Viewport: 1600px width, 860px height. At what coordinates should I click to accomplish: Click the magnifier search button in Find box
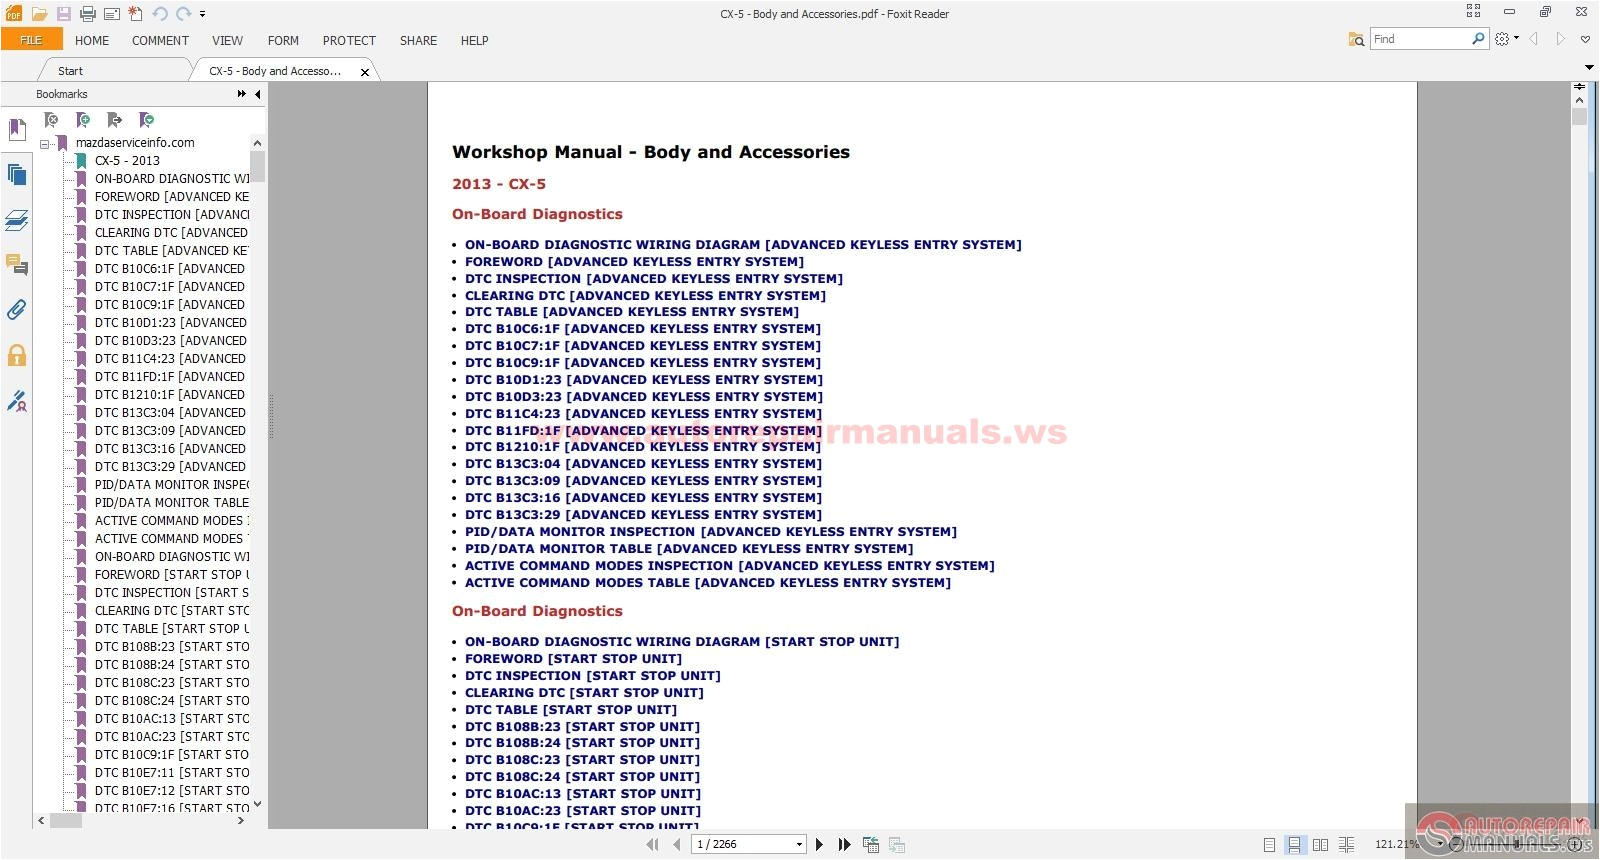1479,39
